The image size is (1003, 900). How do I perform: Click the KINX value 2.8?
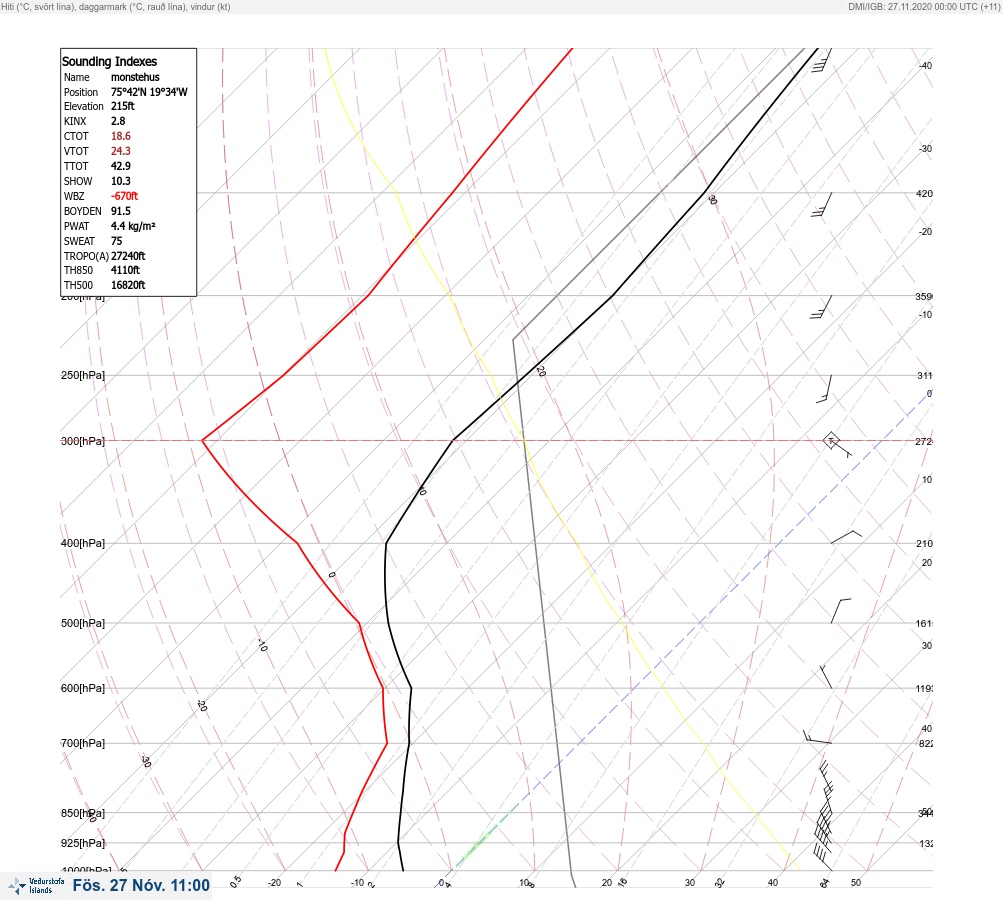[118, 121]
